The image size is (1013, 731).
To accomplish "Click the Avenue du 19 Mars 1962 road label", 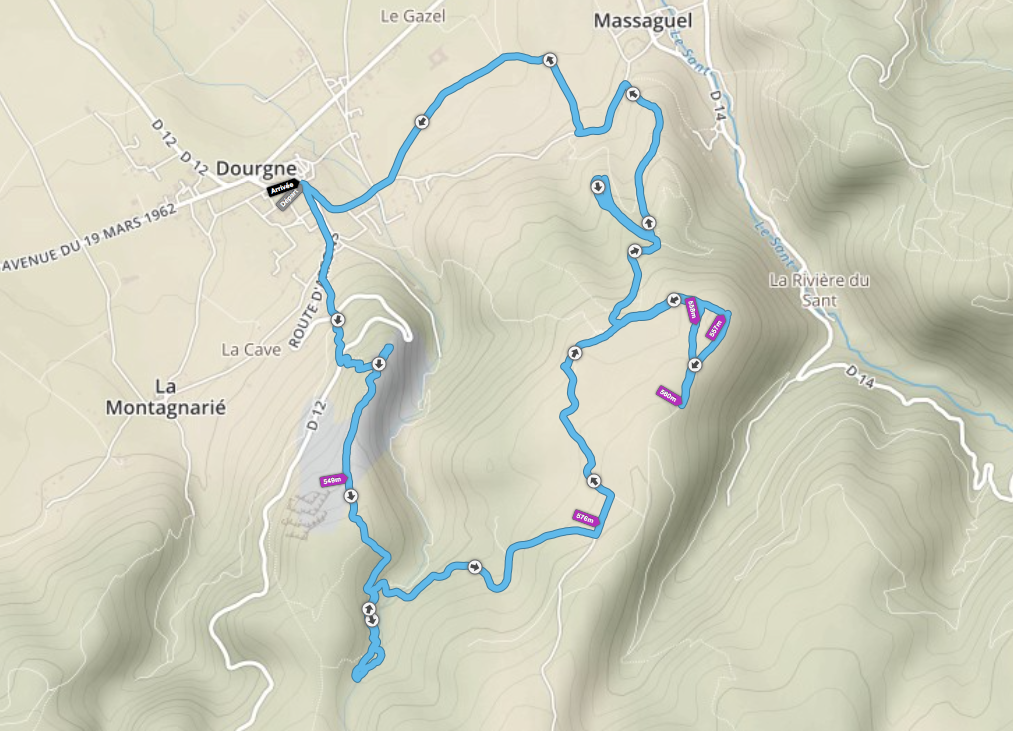I will [x=89, y=238].
